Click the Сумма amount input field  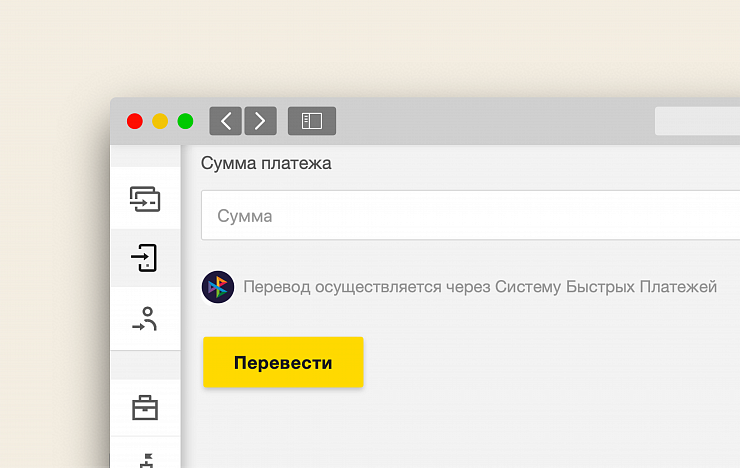471,216
